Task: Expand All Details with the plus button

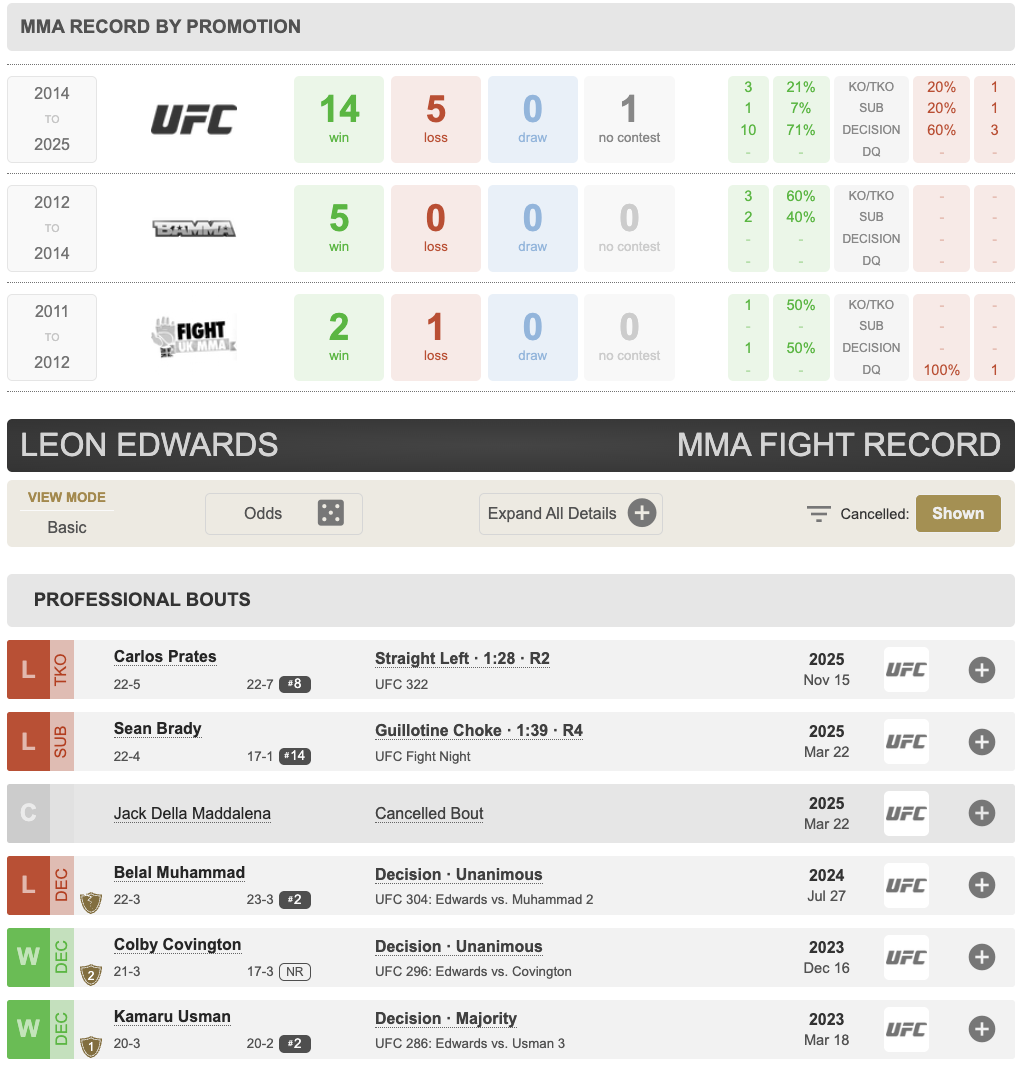Action: click(642, 514)
